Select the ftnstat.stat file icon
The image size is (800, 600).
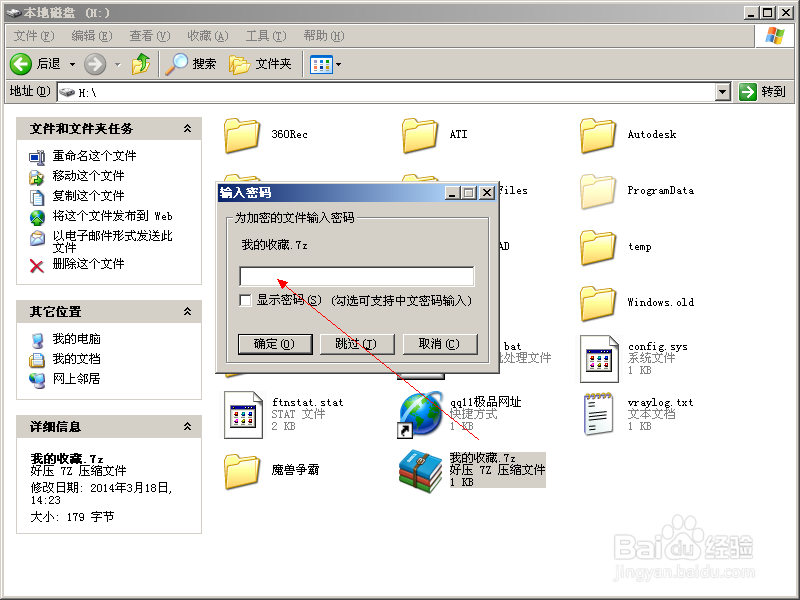(x=243, y=415)
